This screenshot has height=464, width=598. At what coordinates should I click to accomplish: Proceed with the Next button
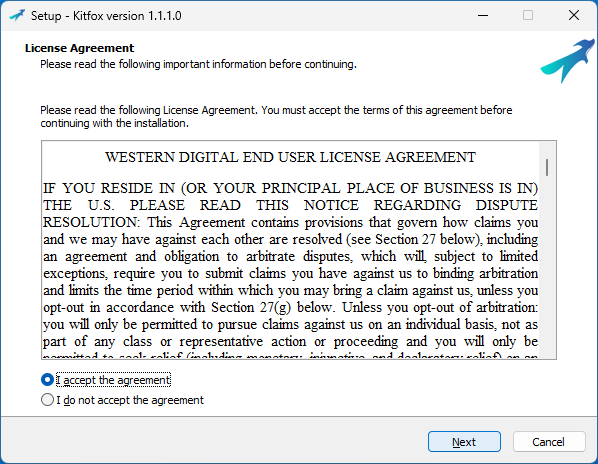[464, 442]
